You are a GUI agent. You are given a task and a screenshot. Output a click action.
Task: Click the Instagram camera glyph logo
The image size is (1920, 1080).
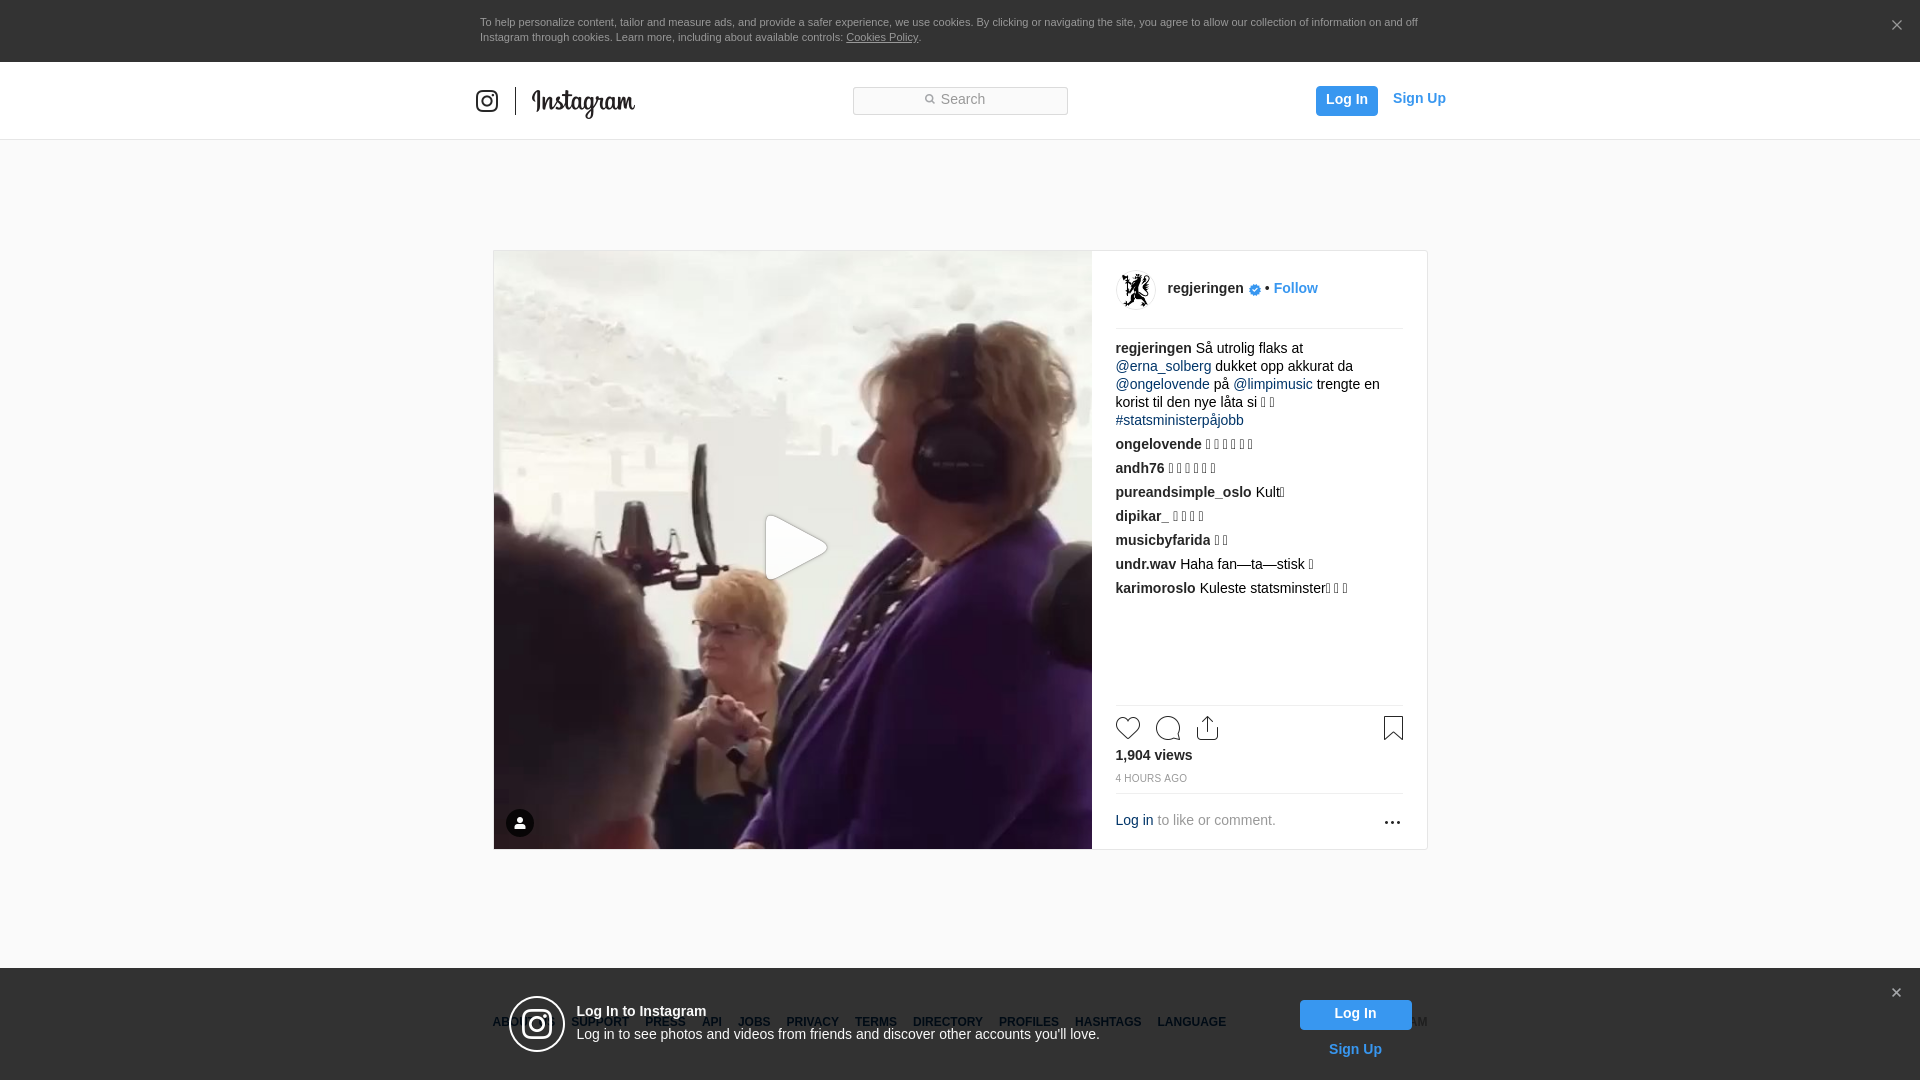tap(487, 101)
